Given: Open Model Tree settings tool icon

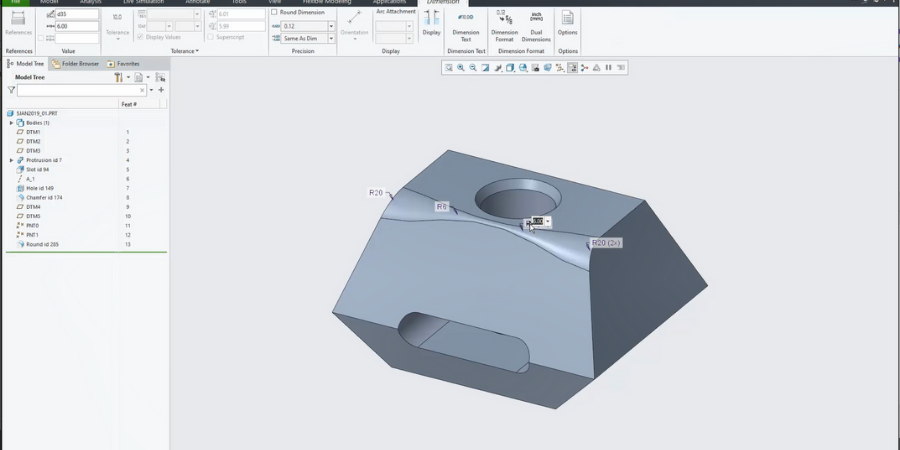Looking at the screenshot, I should tap(118, 77).
